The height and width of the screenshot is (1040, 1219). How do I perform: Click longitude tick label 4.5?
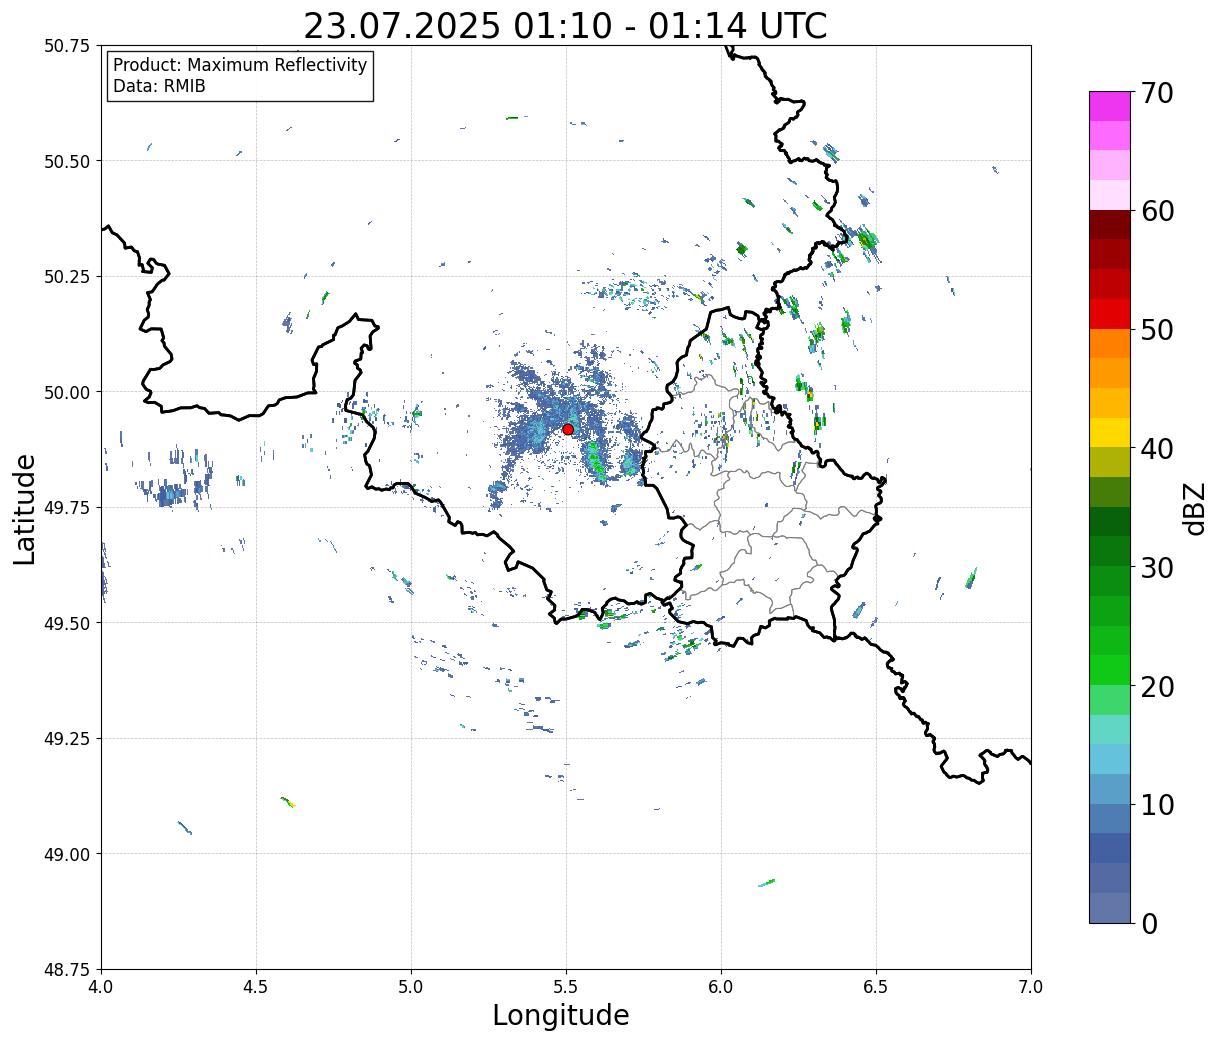(x=256, y=987)
